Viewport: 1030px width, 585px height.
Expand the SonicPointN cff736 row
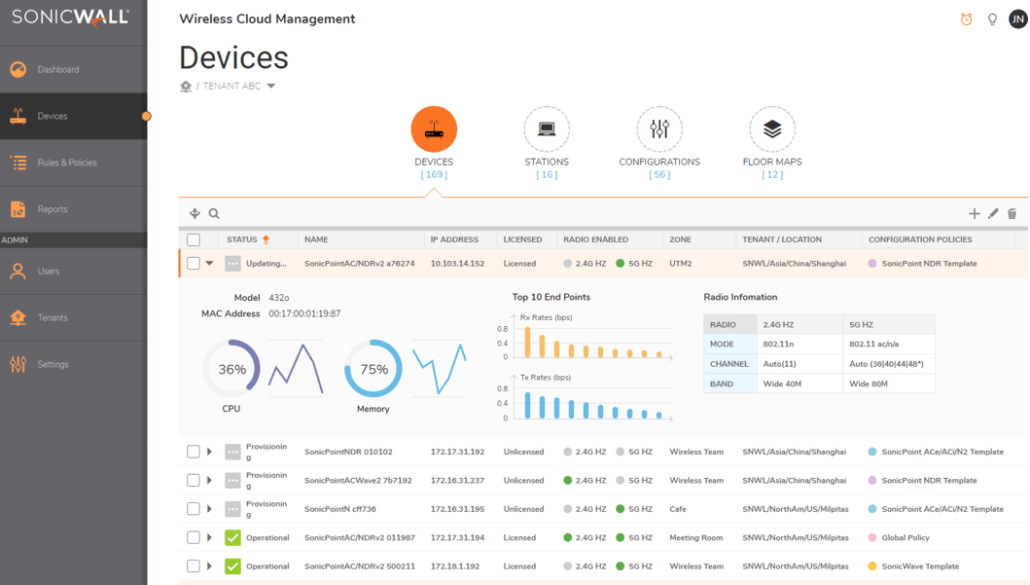click(x=210, y=509)
